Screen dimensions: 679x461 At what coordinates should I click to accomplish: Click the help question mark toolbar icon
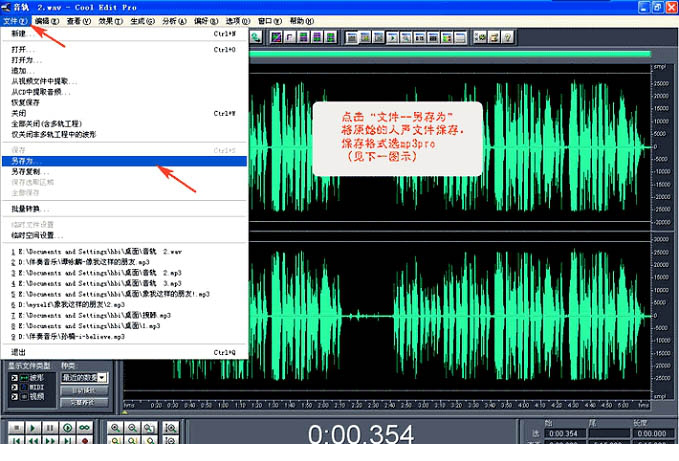coord(508,38)
